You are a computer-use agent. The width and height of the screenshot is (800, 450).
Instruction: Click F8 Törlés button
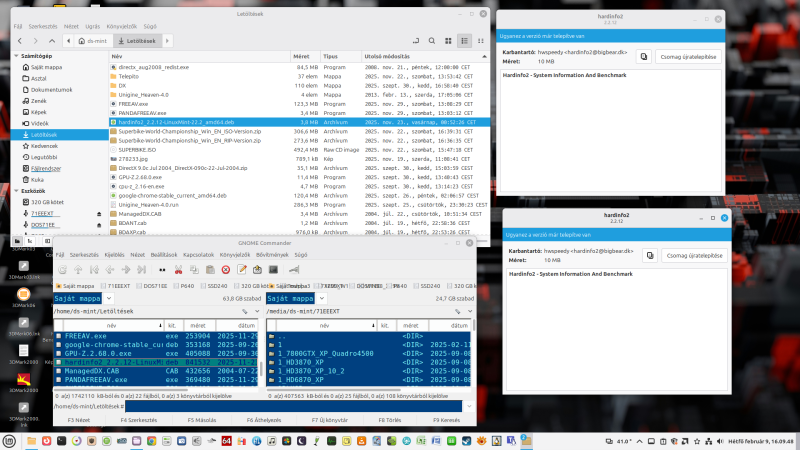(389, 420)
